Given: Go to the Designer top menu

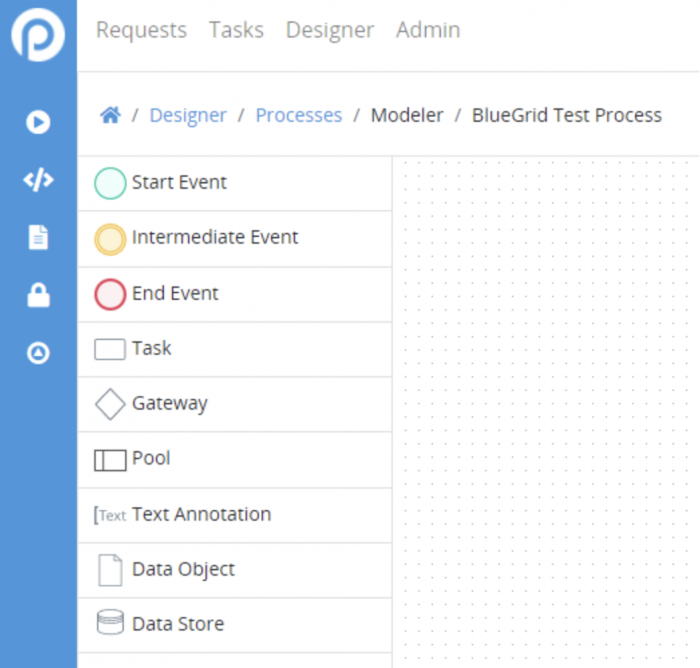Looking at the screenshot, I should click(330, 30).
